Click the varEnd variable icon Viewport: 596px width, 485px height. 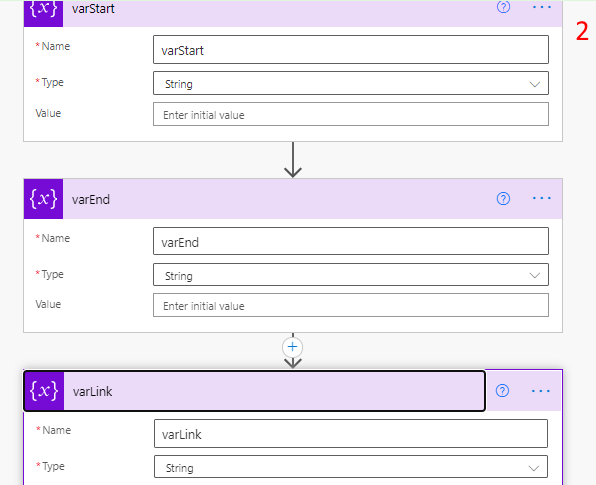click(43, 199)
